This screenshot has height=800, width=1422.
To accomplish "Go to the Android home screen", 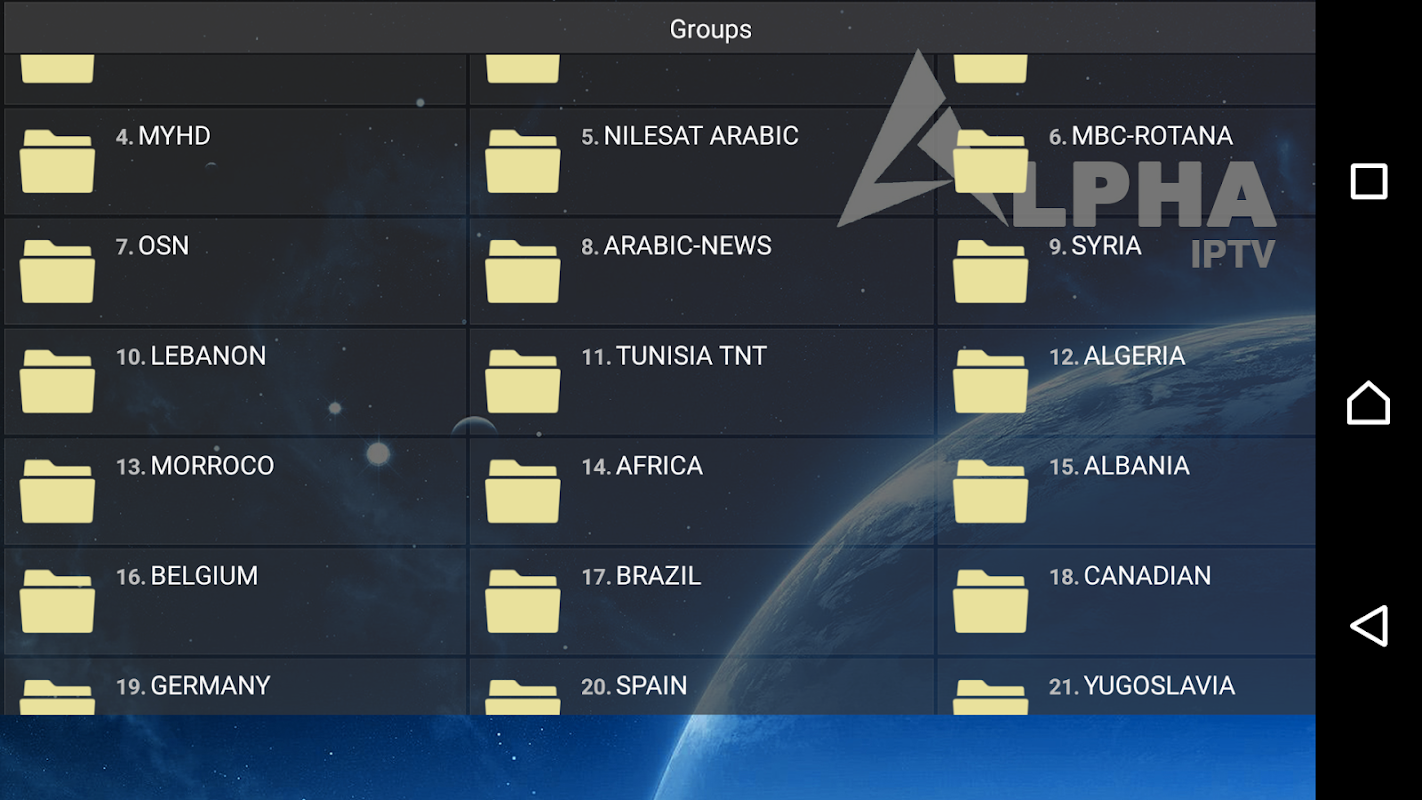I will [1369, 403].
